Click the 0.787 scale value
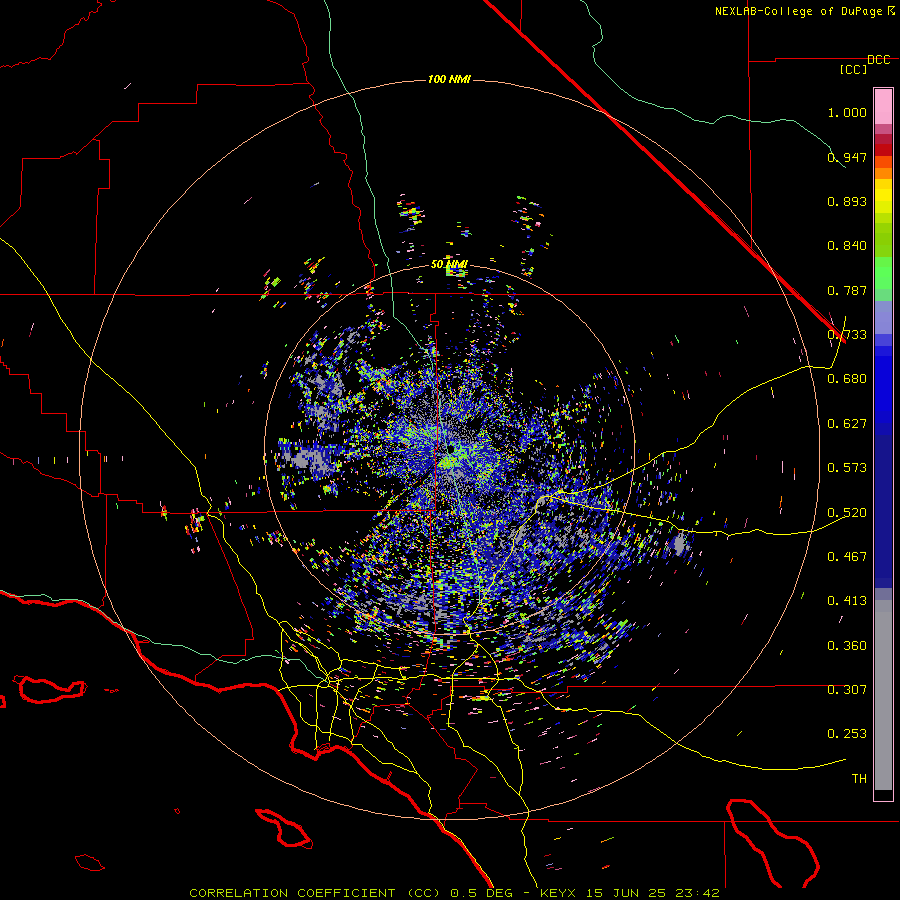Viewport: 900px width, 900px height. pyautogui.click(x=847, y=290)
